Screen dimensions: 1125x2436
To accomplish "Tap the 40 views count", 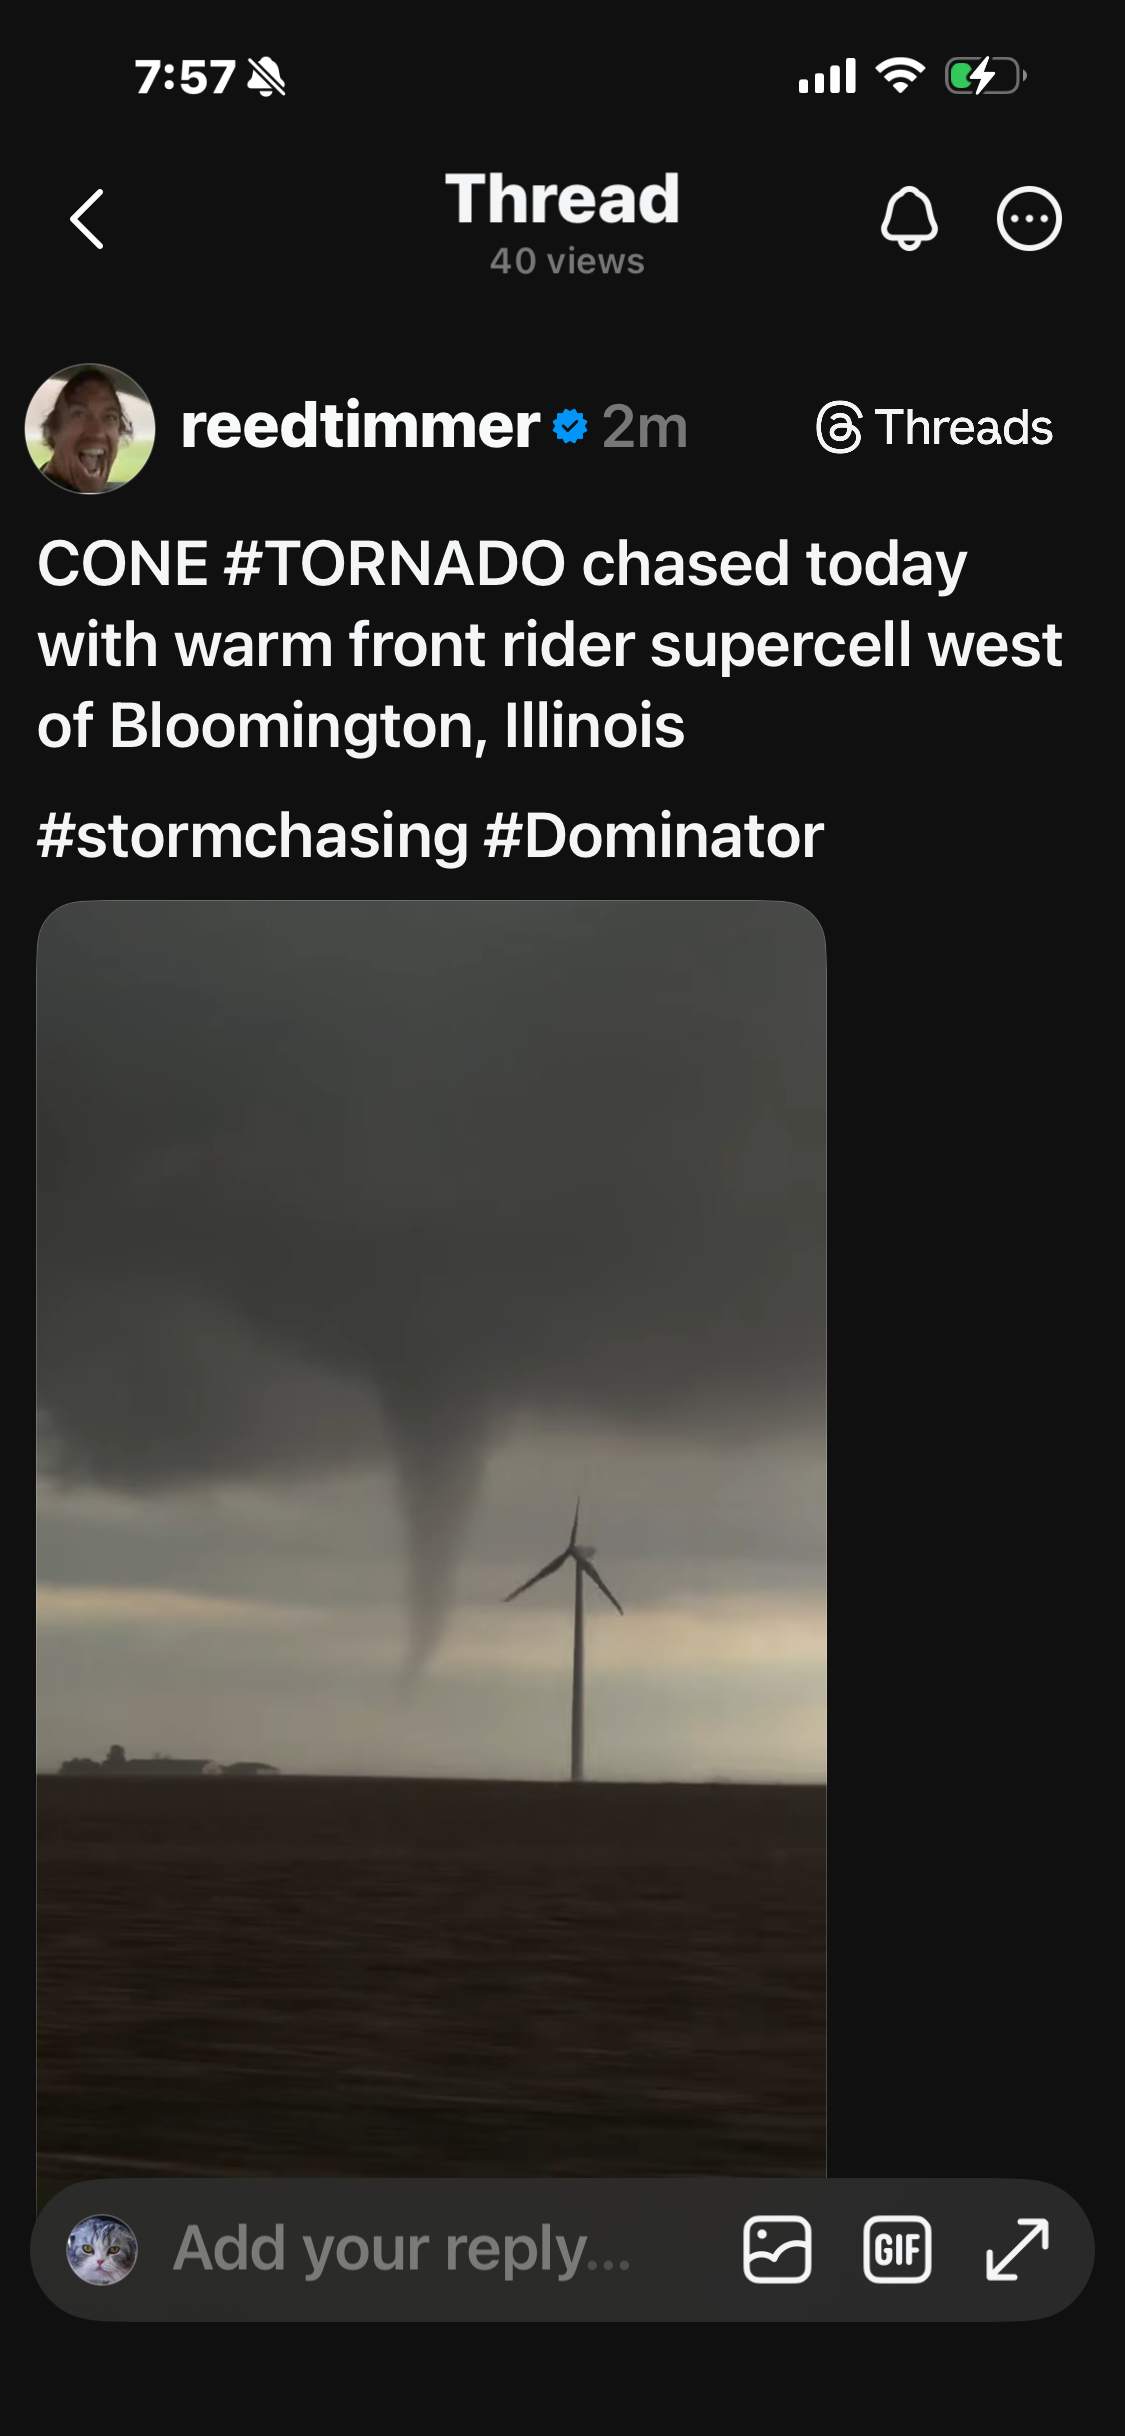I will (567, 262).
